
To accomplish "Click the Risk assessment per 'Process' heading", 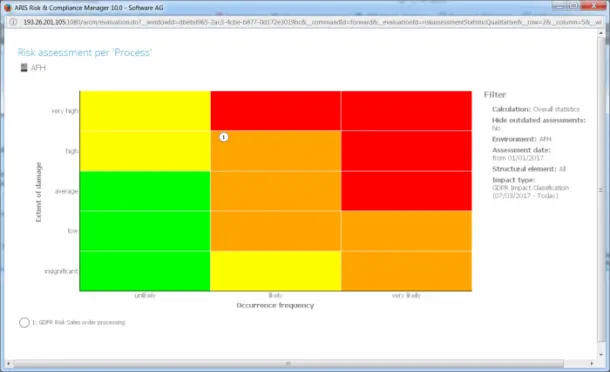I will pos(85,53).
